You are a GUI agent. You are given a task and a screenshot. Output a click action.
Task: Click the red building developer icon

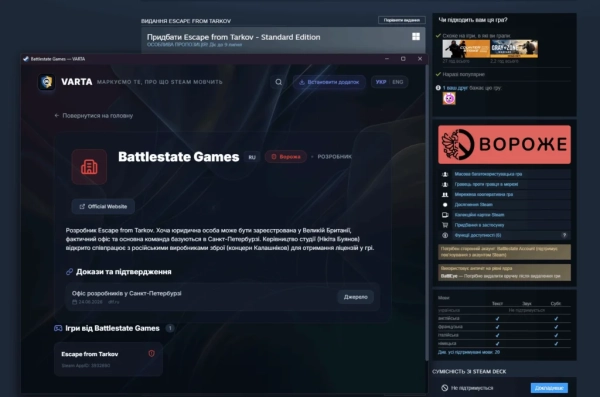click(x=89, y=167)
